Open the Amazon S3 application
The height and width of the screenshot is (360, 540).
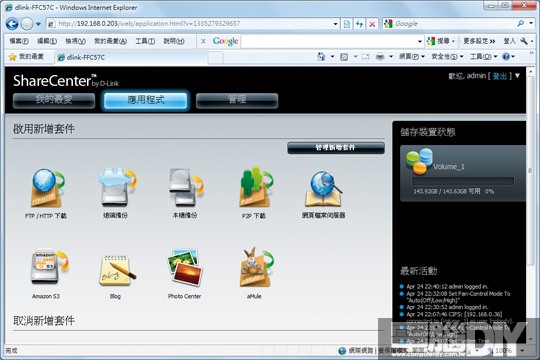click(x=49, y=267)
